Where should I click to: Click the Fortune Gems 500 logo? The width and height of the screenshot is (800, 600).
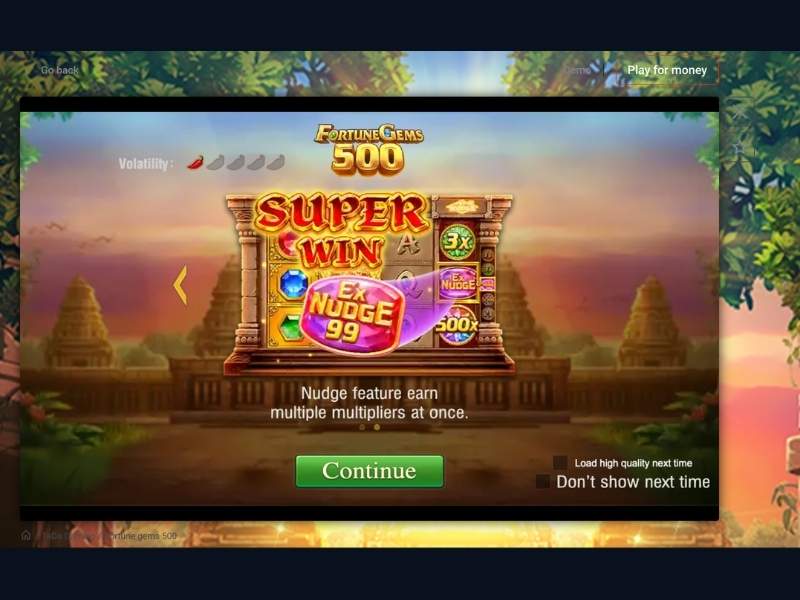point(368,148)
